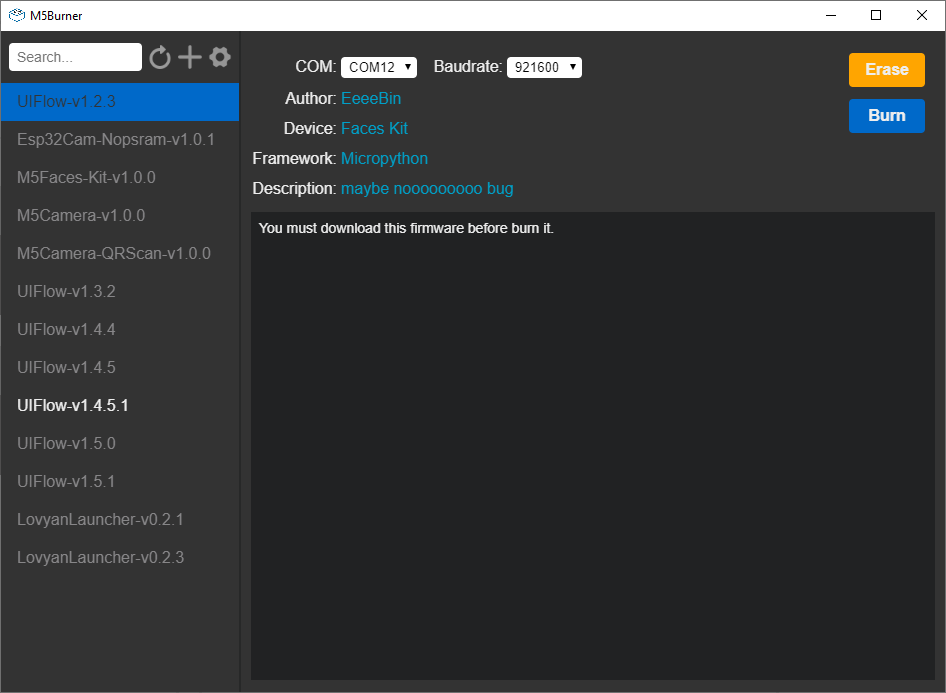Choose UIFlow-v1.4.4 in the sidebar
946x693 pixels.
tap(120, 329)
